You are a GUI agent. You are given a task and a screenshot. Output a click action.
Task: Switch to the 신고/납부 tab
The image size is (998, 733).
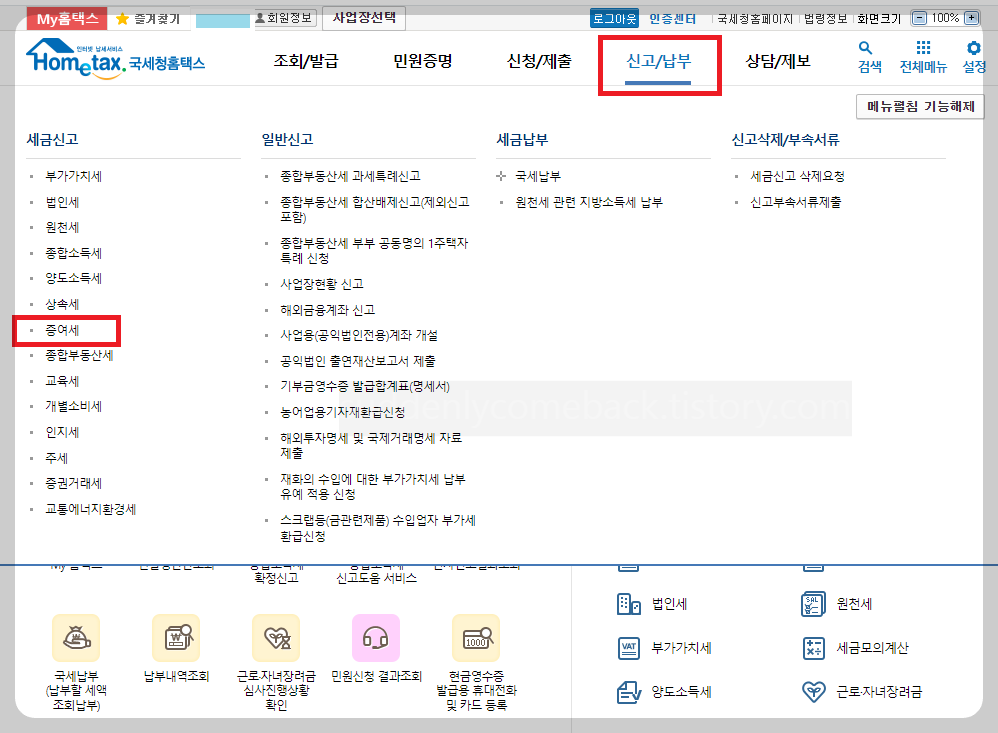[x=660, y=60]
